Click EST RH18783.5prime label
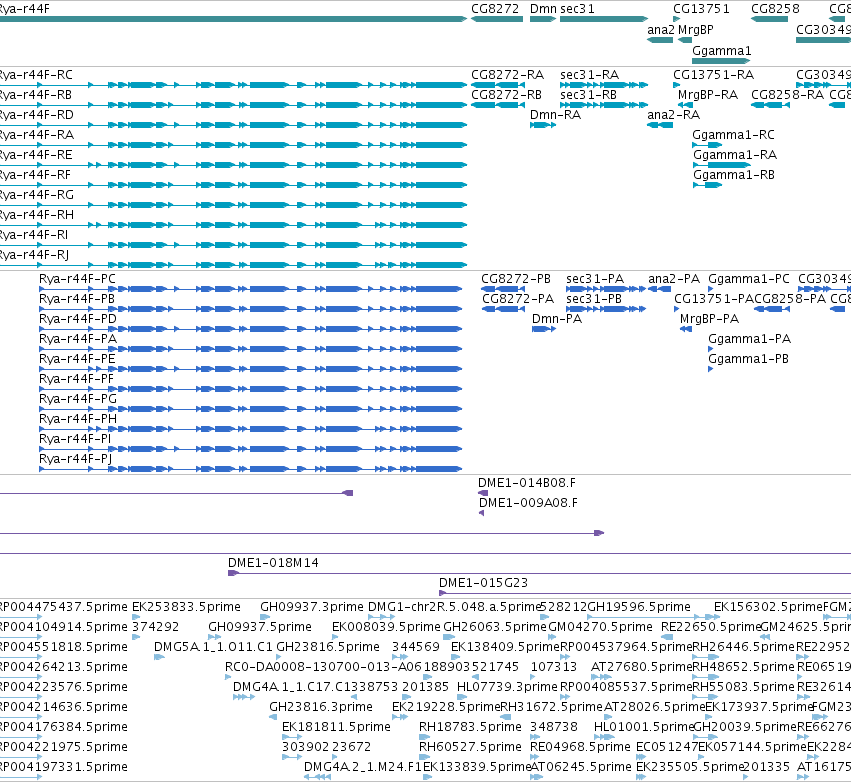The width and height of the screenshot is (851, 782). pos(470,727)
